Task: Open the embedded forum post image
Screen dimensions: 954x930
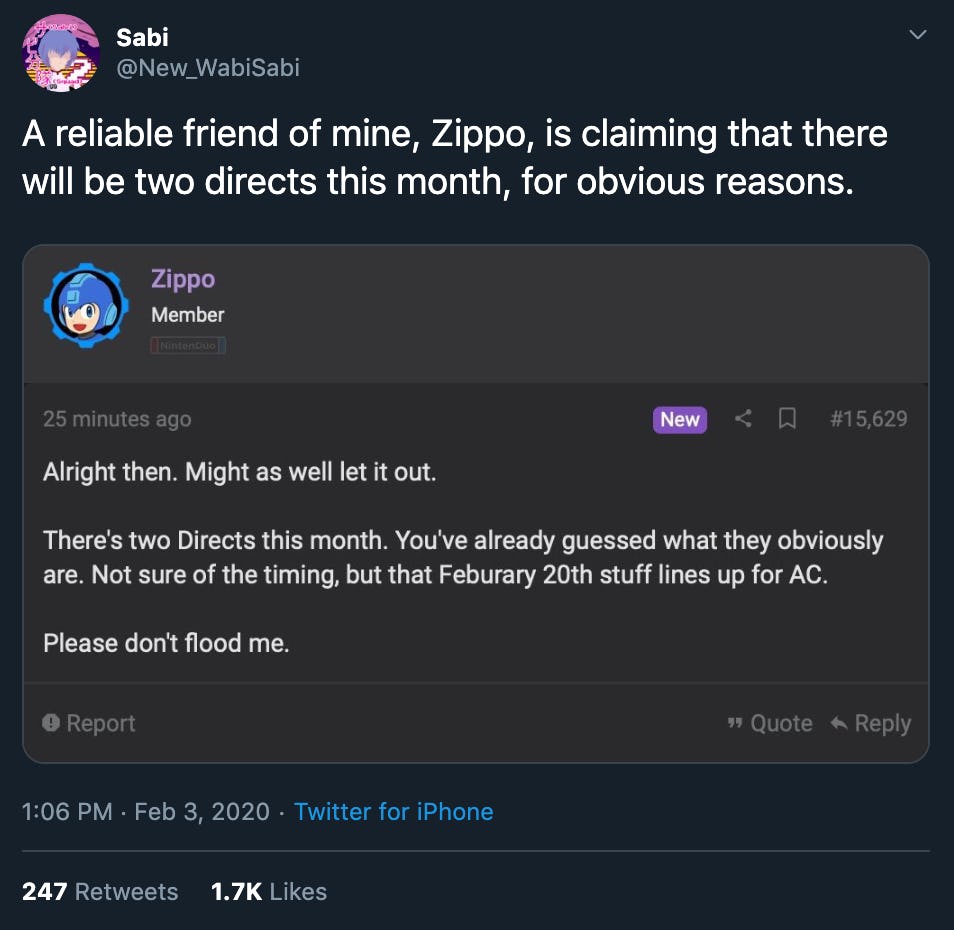Action: pyautogui.click(x=476, y=600)
